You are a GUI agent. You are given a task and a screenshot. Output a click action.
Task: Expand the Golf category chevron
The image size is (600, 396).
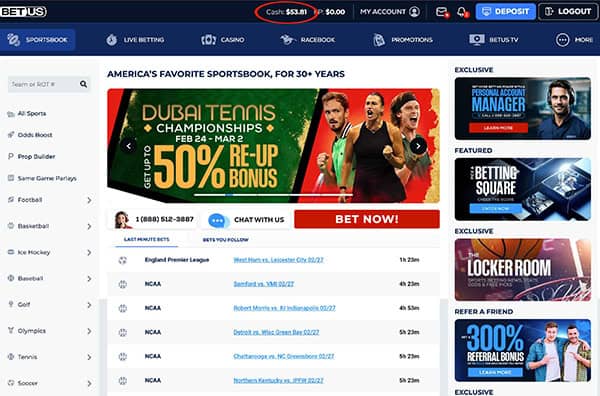pos(89,305)
